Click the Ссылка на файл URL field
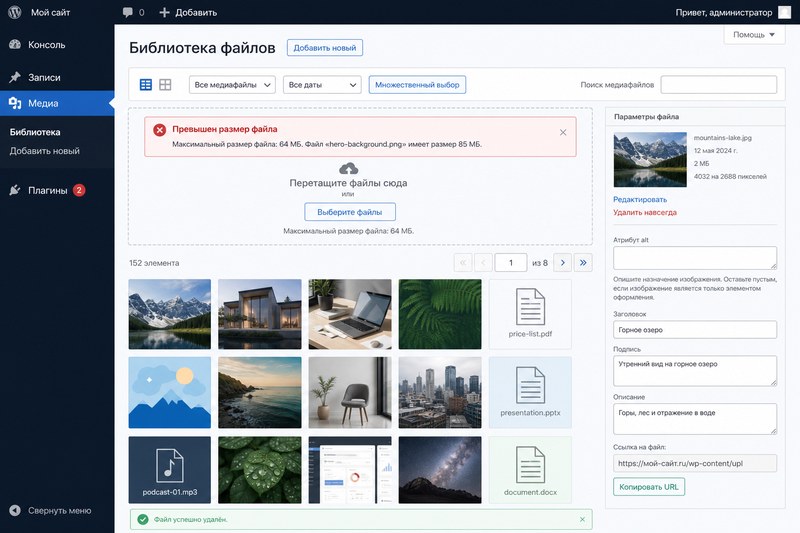This screenshot has width=800, height=533. click(x=695, y=463)
